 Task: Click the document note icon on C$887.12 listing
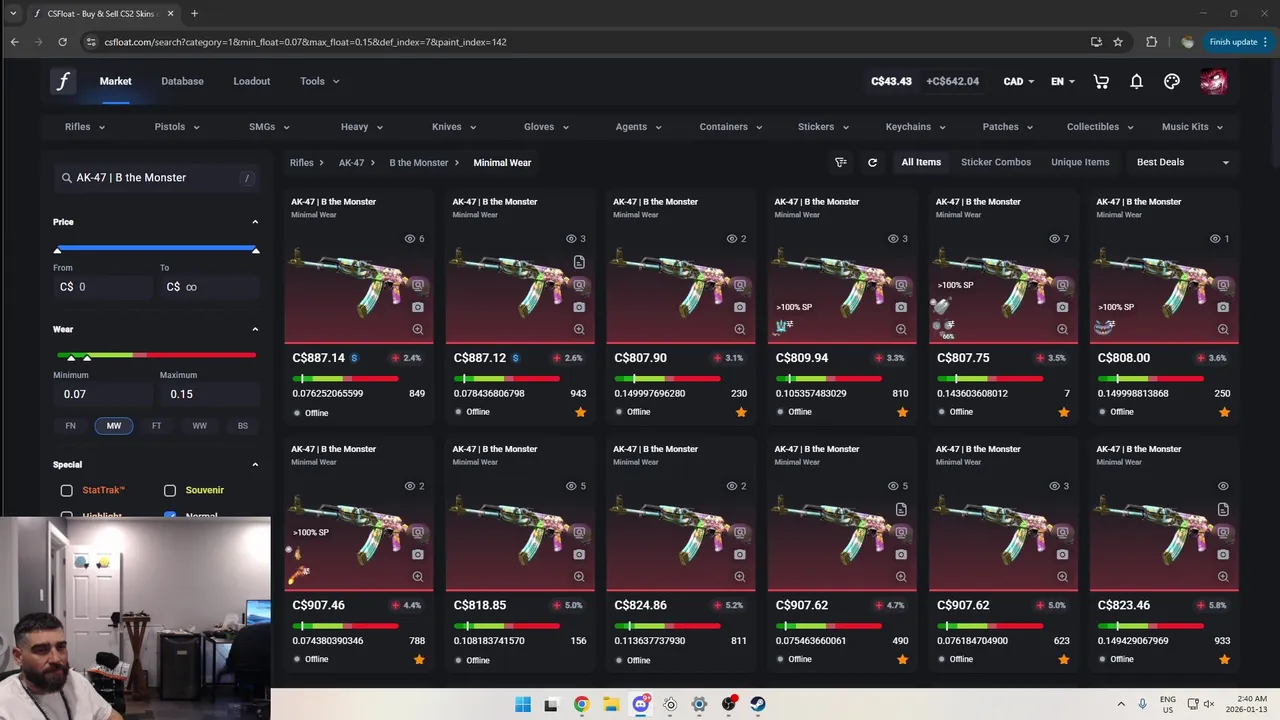click(579, 262)
